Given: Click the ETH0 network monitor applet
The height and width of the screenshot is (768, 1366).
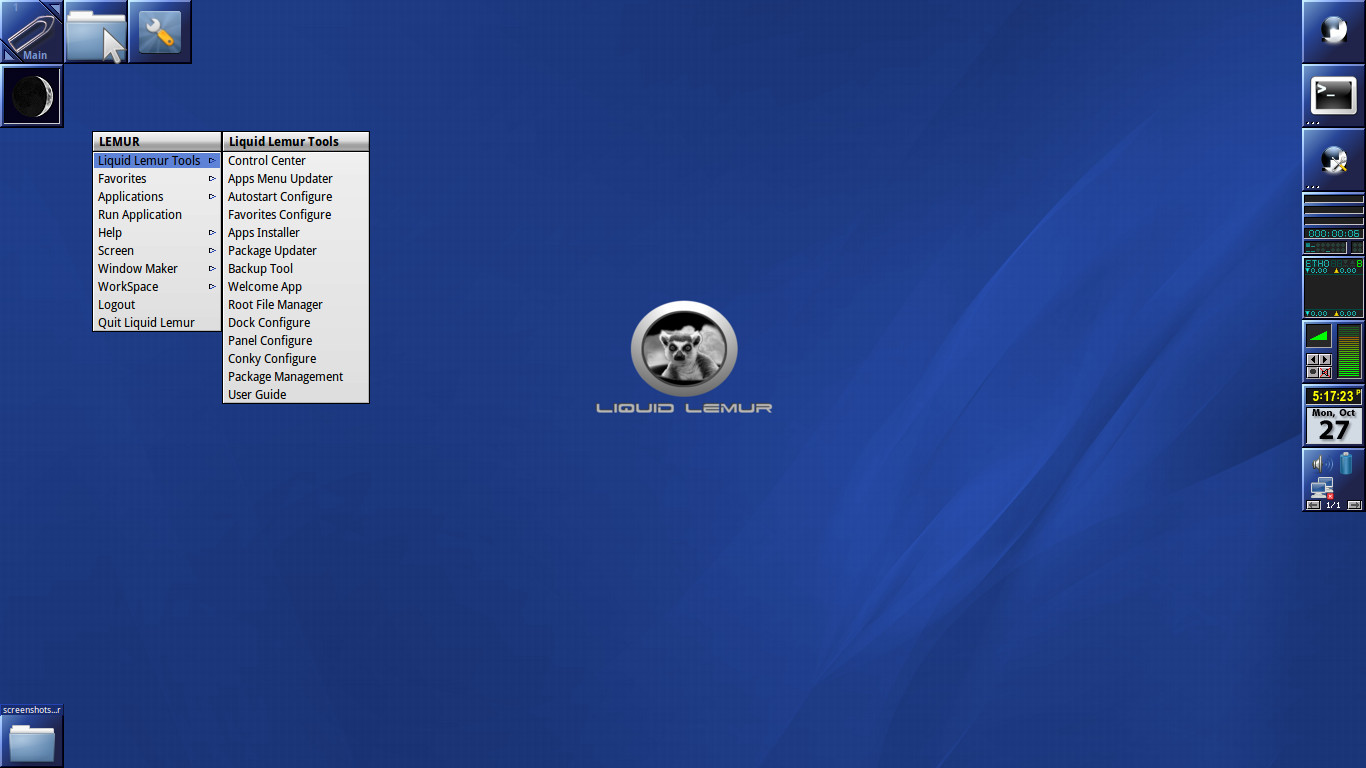Looking at the screenshot, I should [x=1333, y=287].
